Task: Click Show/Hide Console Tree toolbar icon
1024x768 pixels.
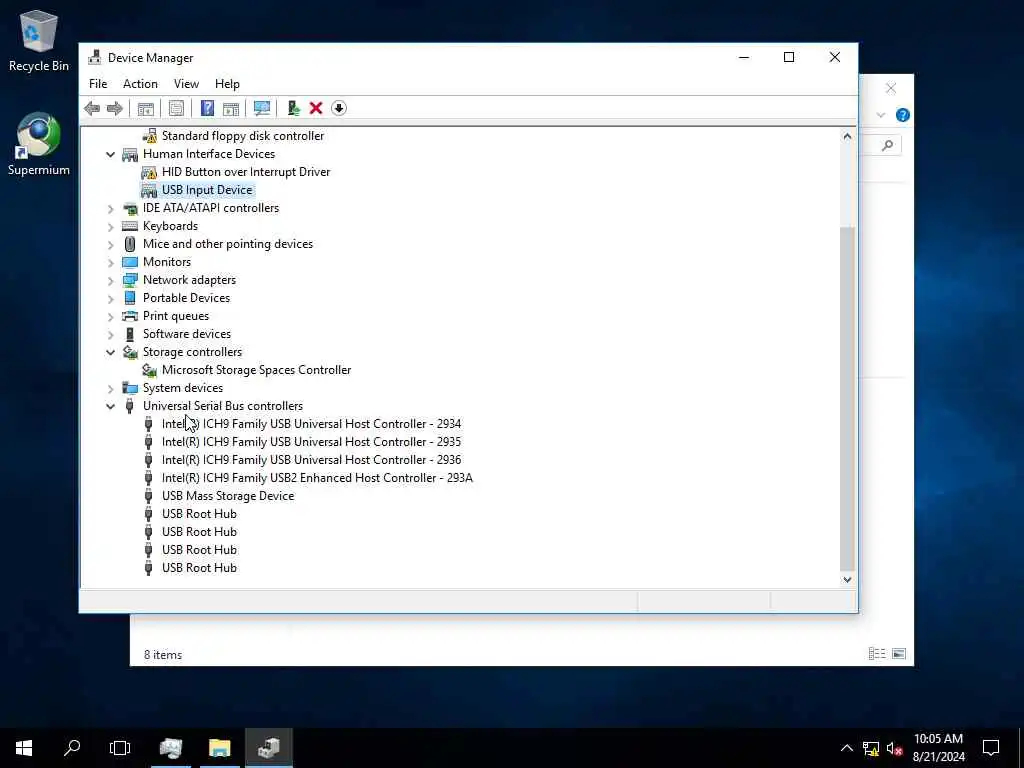Action: coord(146,108)
